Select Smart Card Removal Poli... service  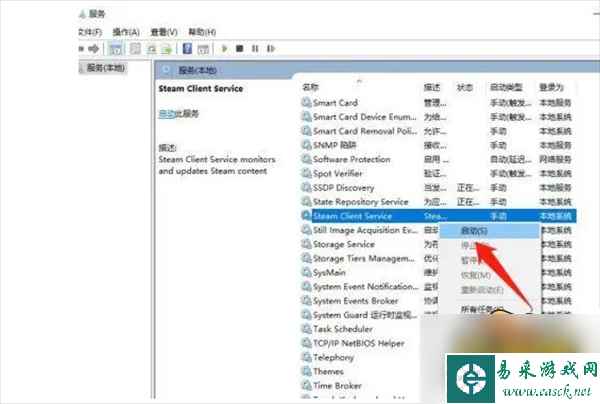coord(437,131)
